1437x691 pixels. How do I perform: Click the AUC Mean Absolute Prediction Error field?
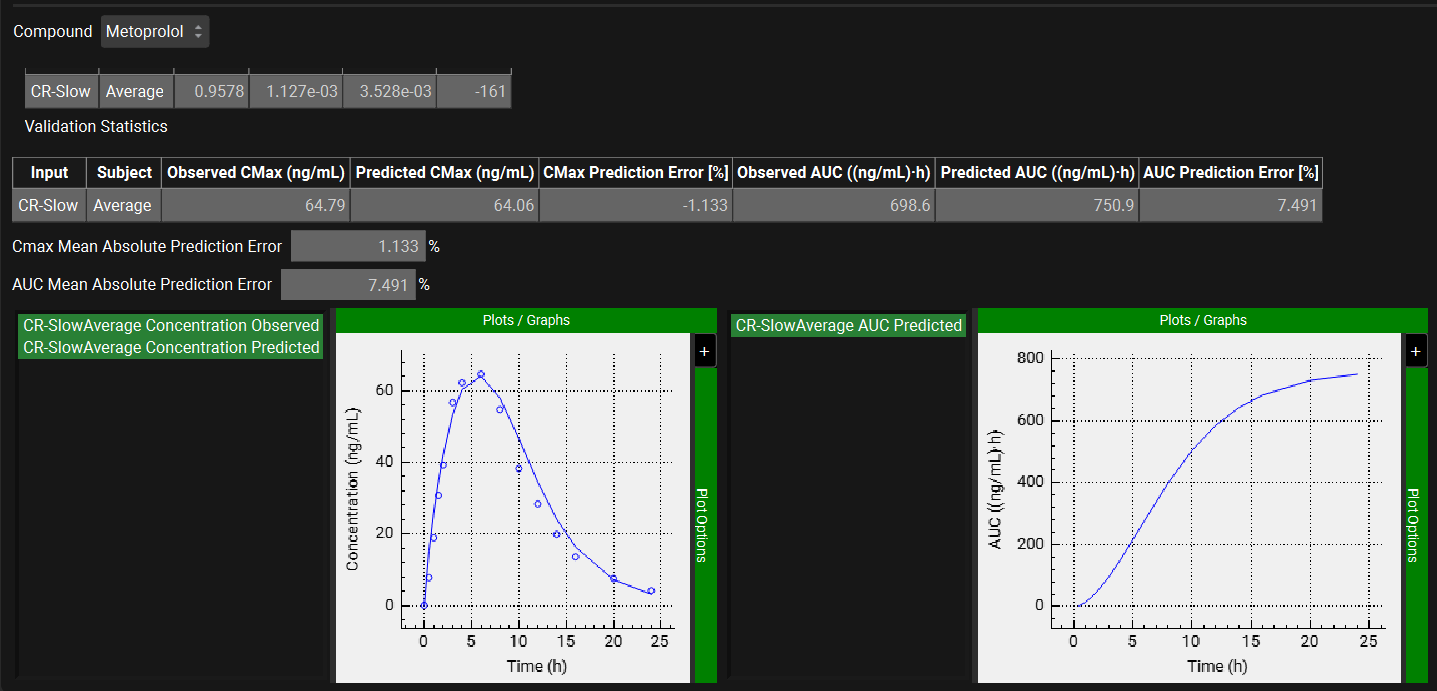(347, 285)
